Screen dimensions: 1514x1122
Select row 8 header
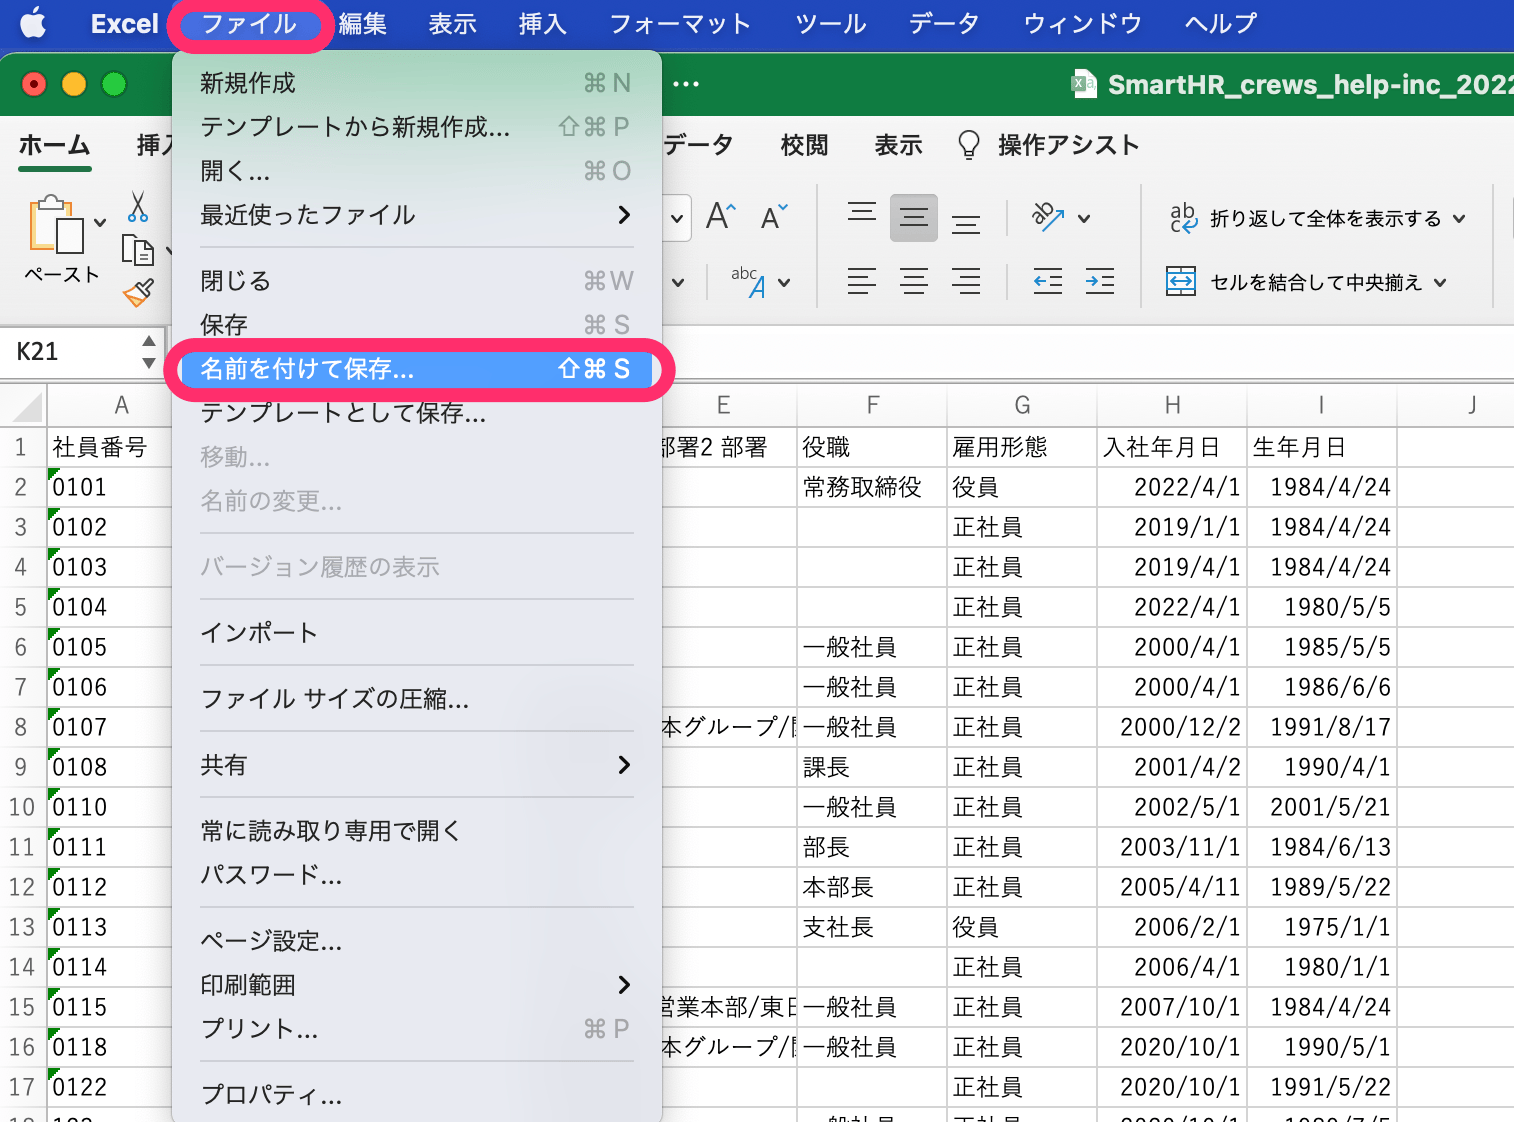click(21, 727)
